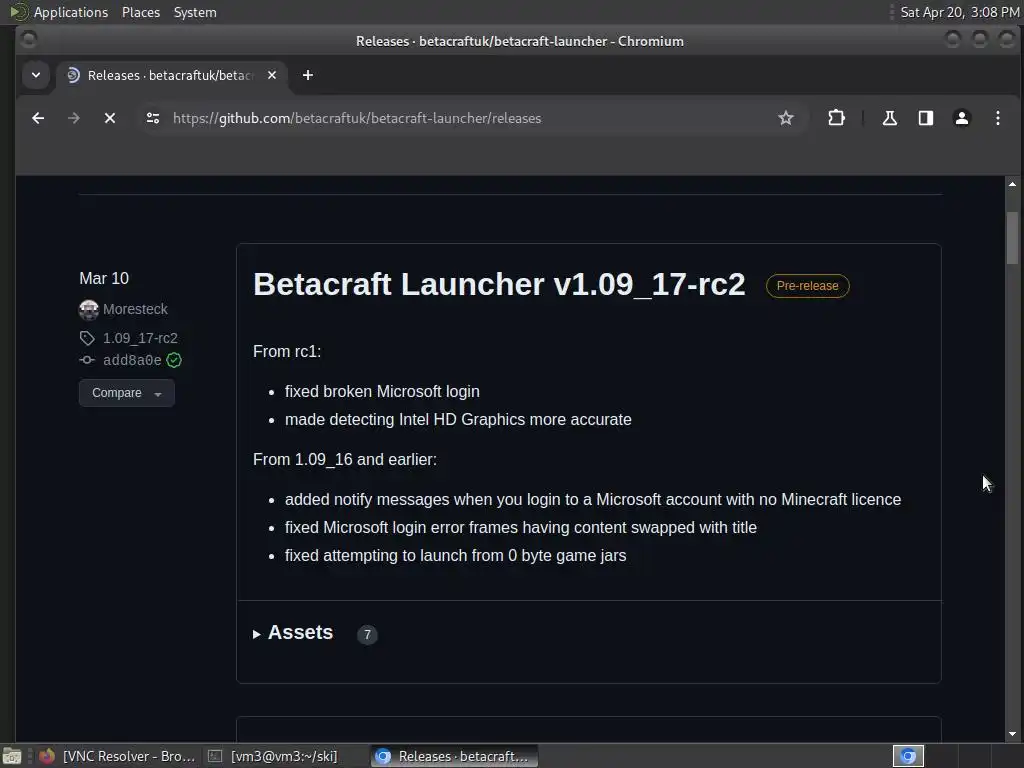This screenshot has width=1024, height=768.
Task: Click the address bar URL field
Action: [x=470, y=118]
